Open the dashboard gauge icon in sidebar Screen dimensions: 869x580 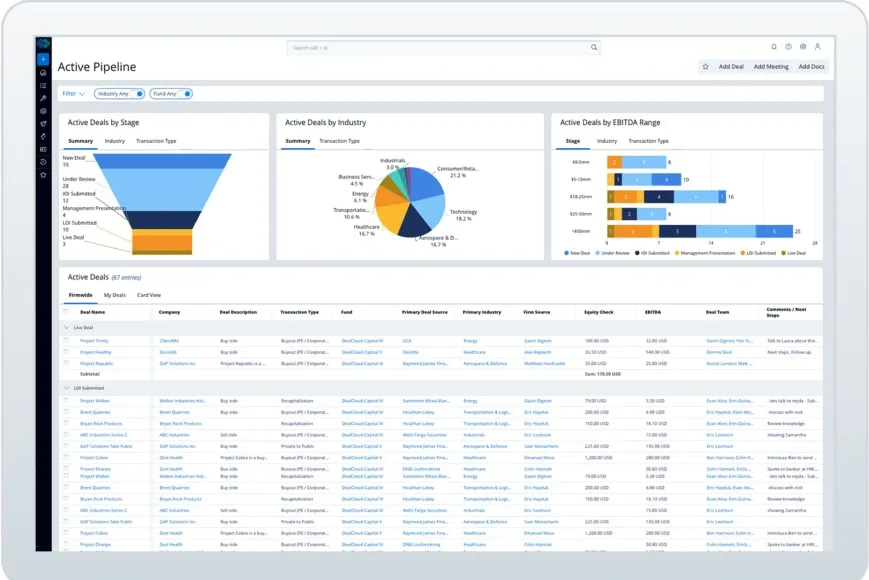[x=43, y=73]
